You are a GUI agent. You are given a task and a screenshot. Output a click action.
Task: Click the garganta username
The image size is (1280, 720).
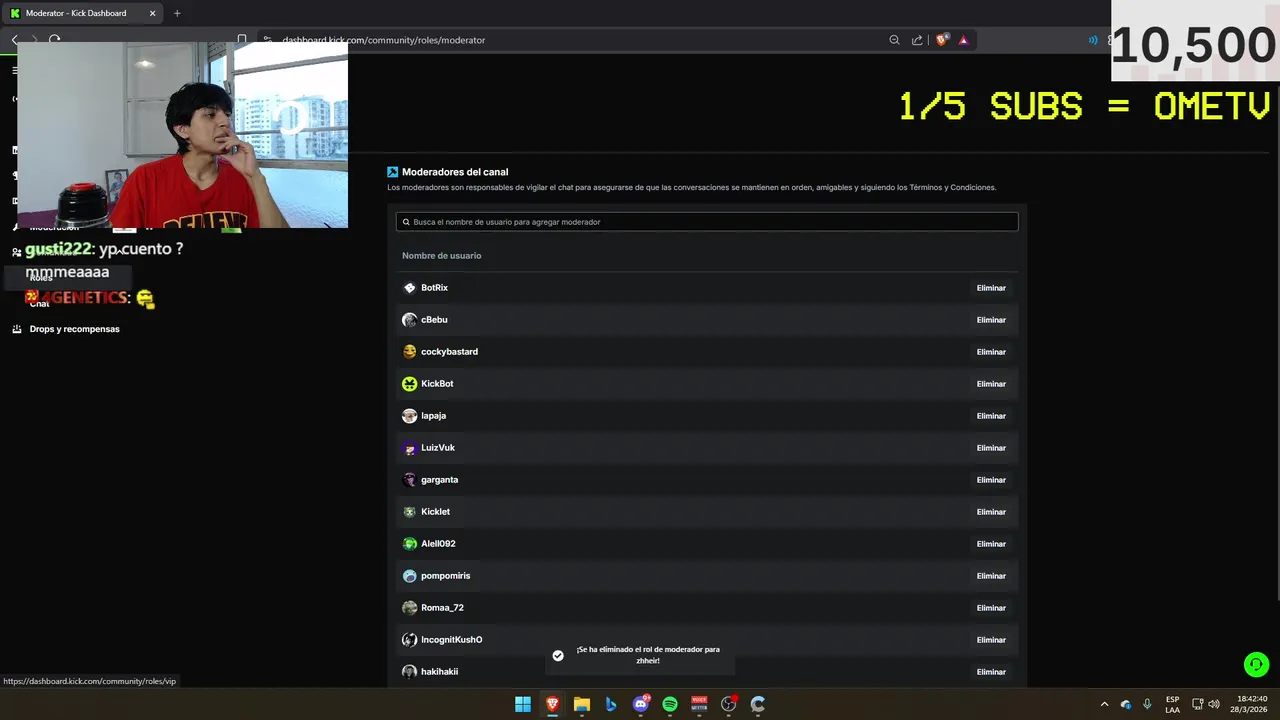(439, 480)
